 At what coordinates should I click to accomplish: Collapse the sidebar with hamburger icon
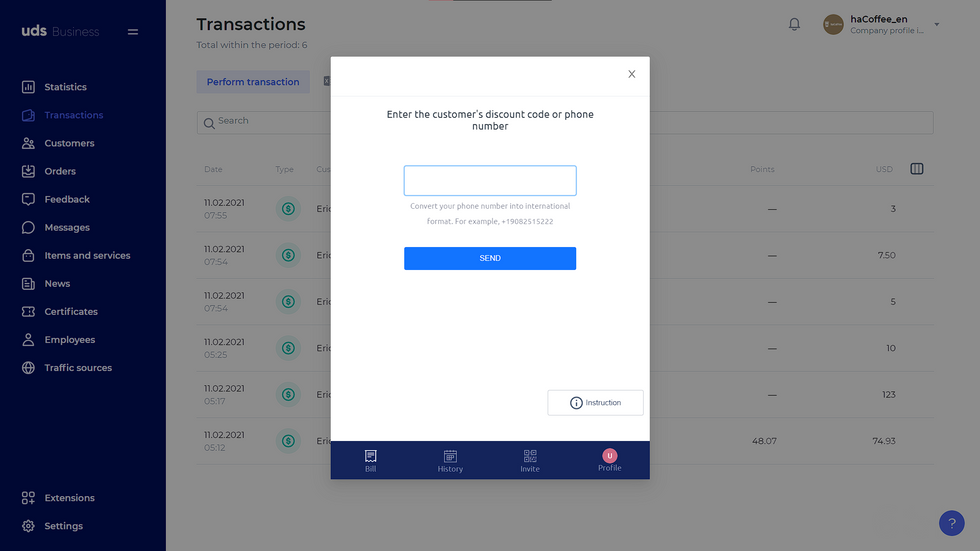(x=132, y=32)
